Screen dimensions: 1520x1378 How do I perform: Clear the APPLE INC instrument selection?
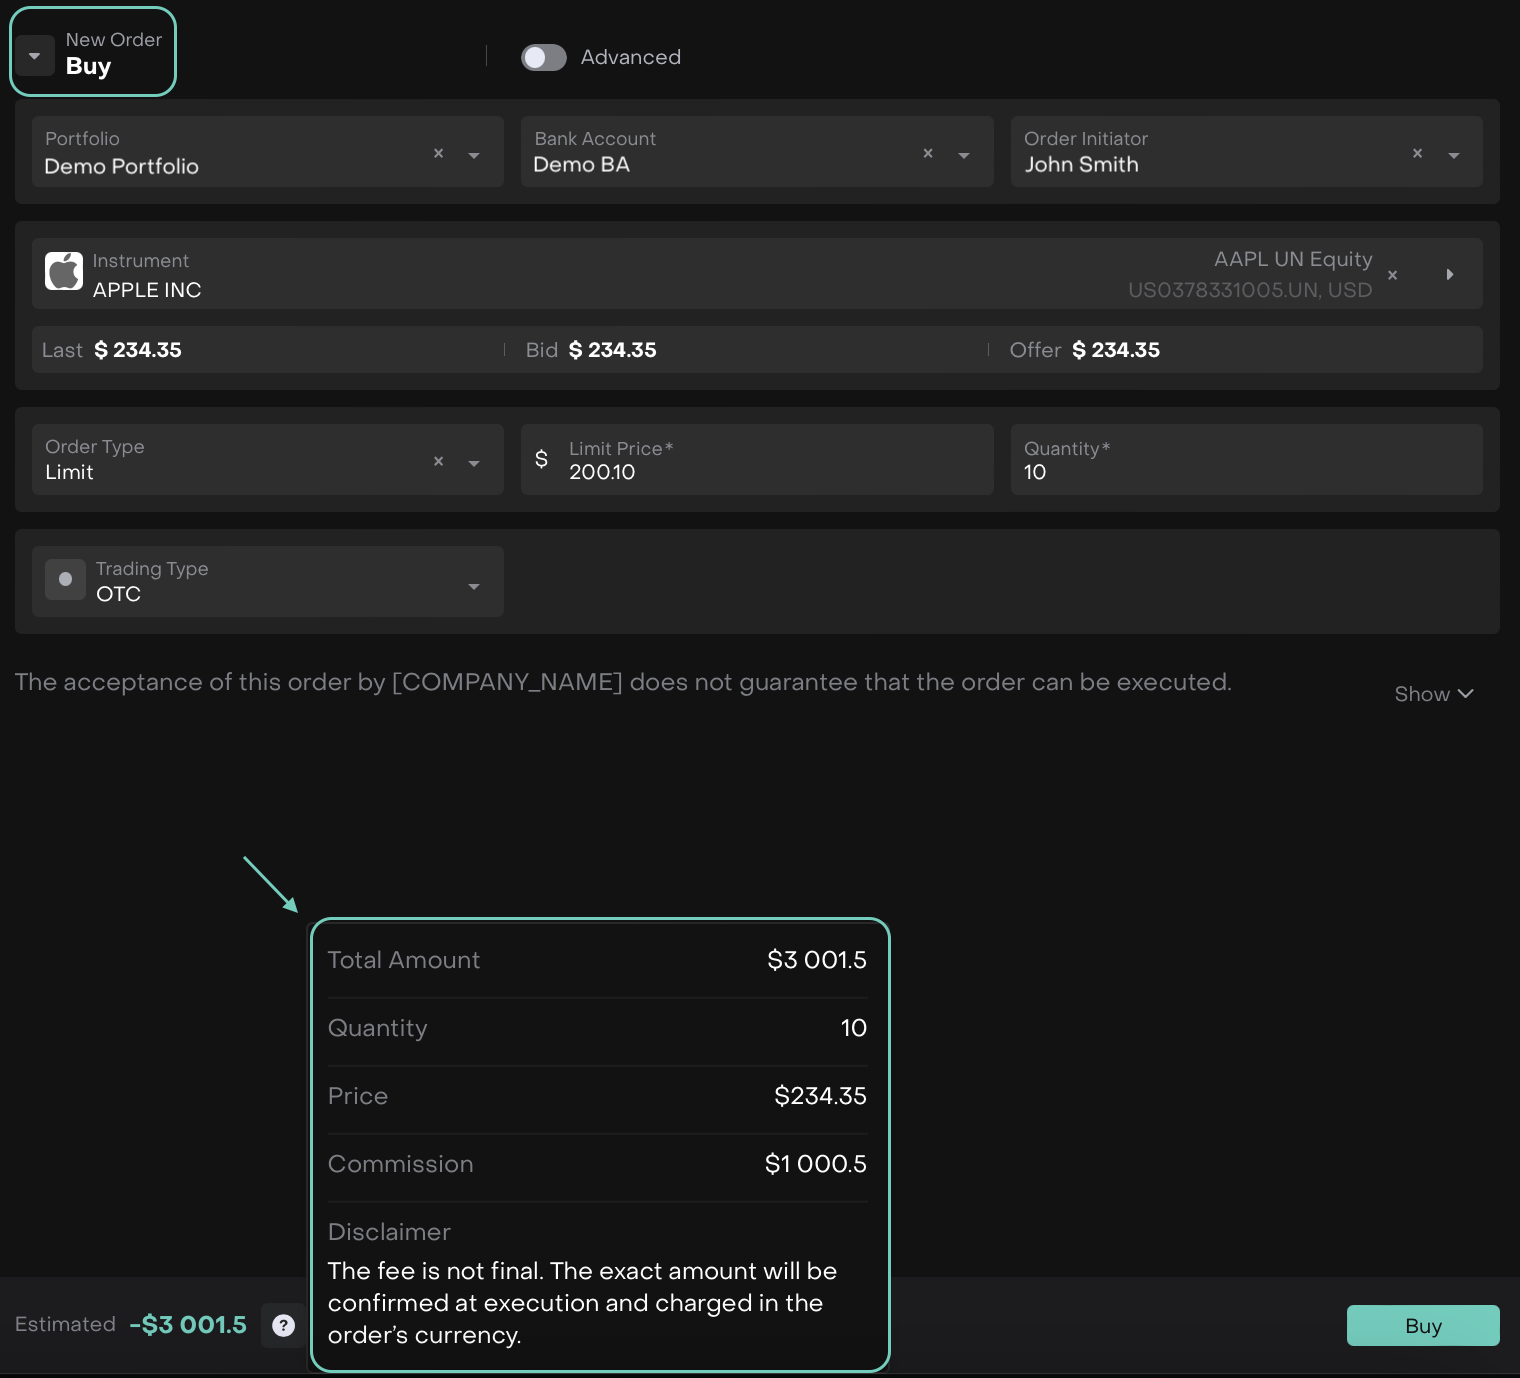pyautogui.click(x=1392, y=275)
